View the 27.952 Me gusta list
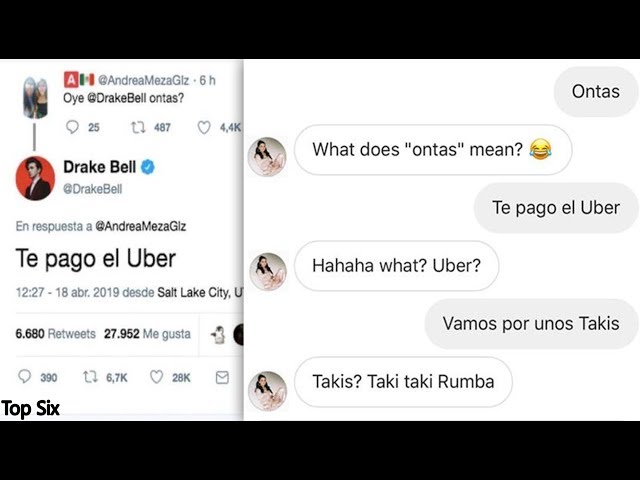Viewport: 640px width, 480px height. [x=147, y=334]
